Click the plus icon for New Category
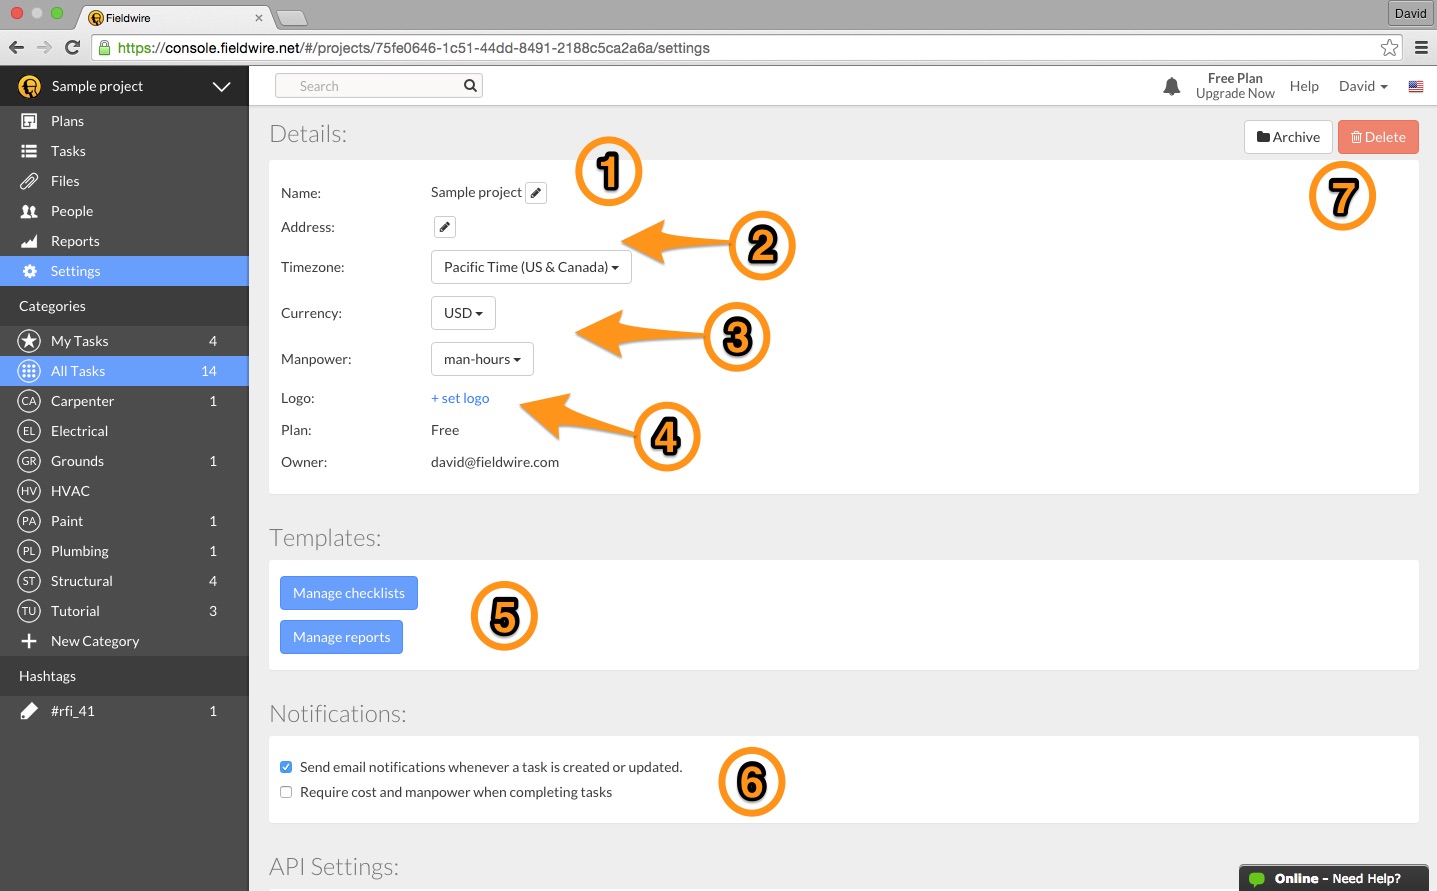The width and height of the screenshot is (1437, 891). point(29,641)
